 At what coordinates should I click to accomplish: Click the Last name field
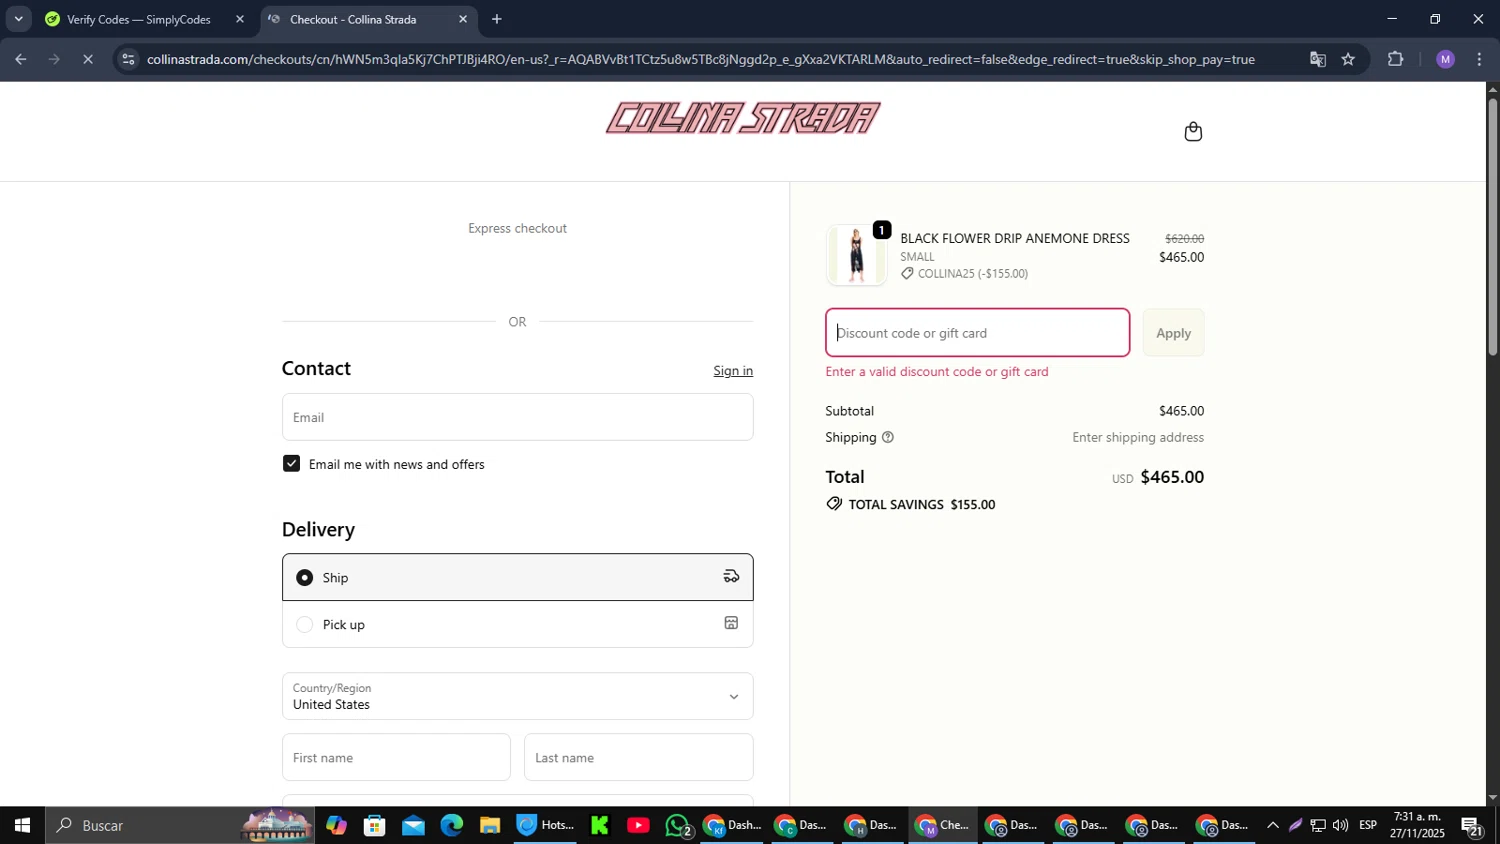(x=638, y=757)
